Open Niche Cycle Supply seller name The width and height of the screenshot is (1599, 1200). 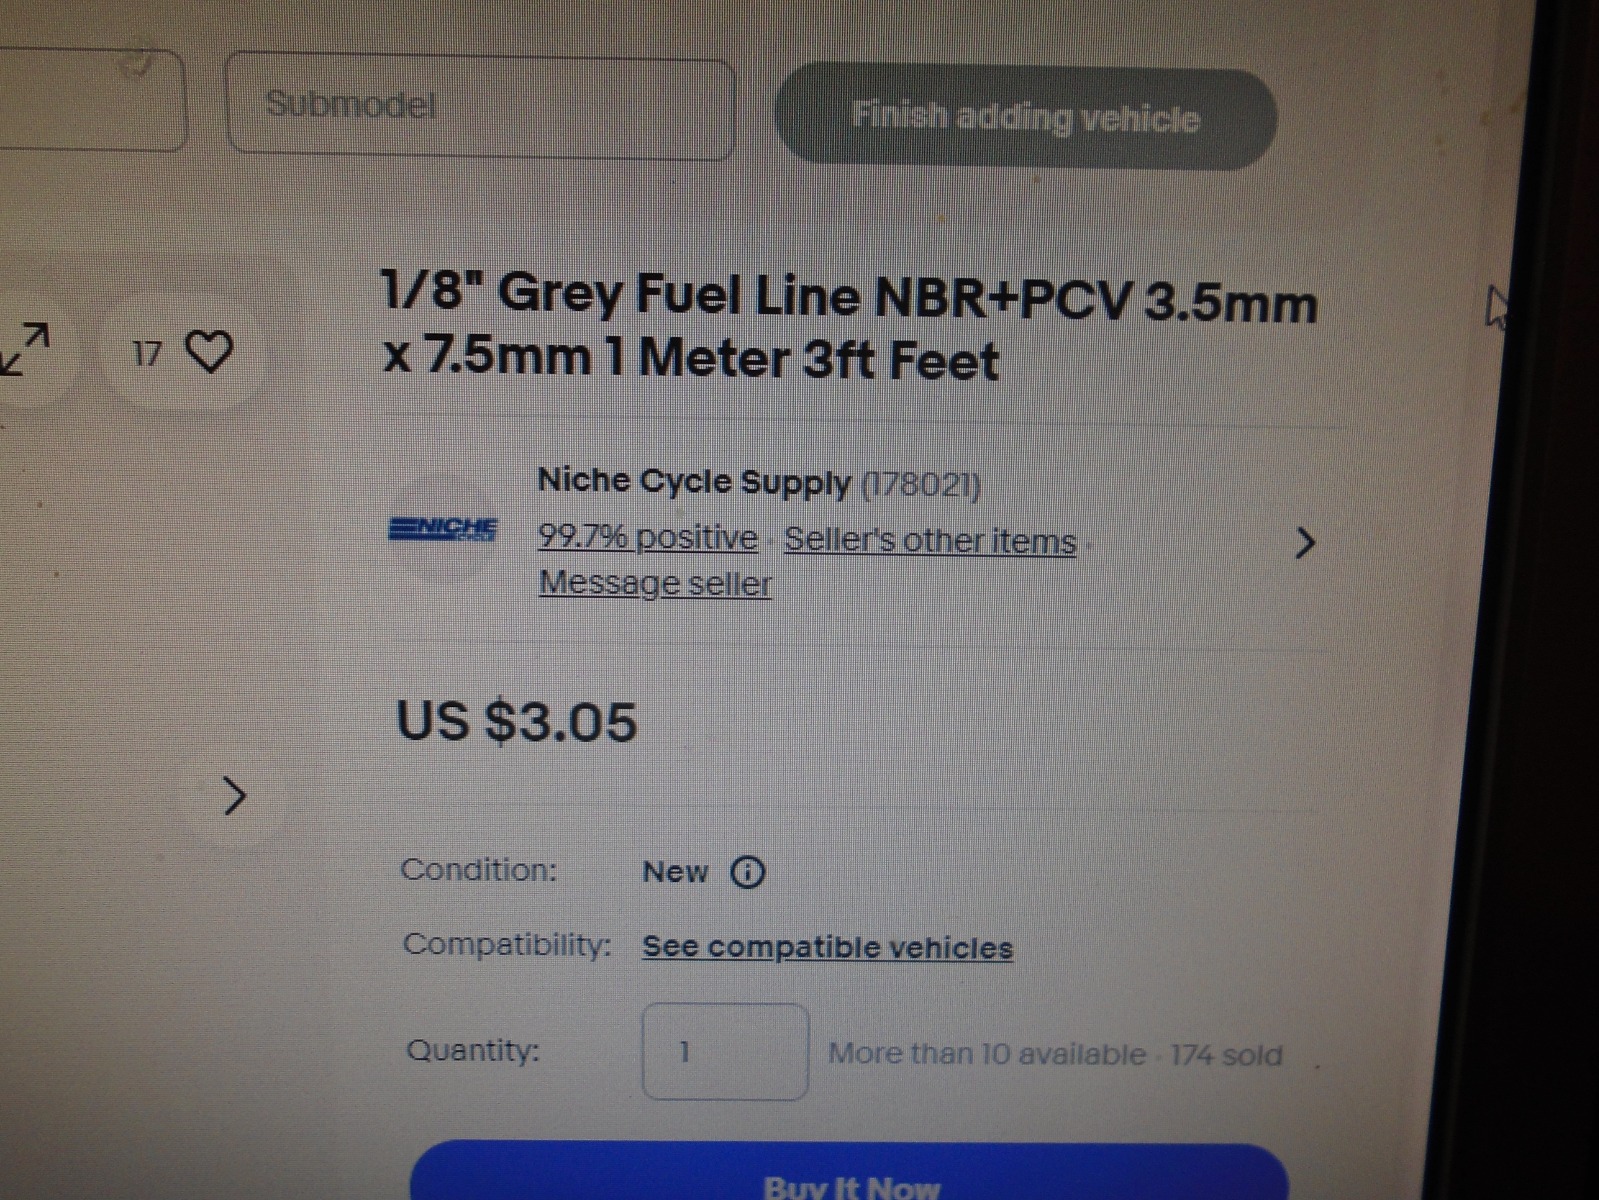click(694, 482)
